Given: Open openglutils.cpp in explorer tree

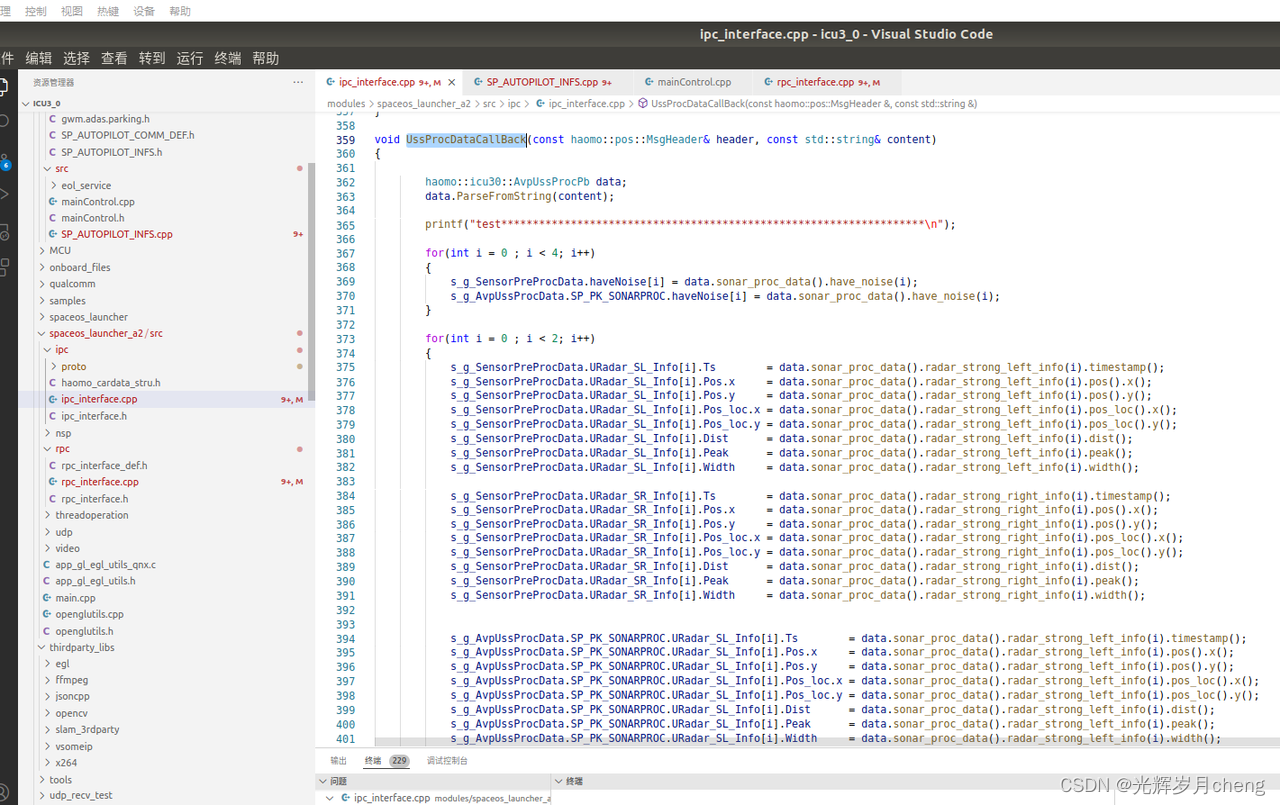Looking at the screenshot, I should pyautogui.click(x=165, y=614).
